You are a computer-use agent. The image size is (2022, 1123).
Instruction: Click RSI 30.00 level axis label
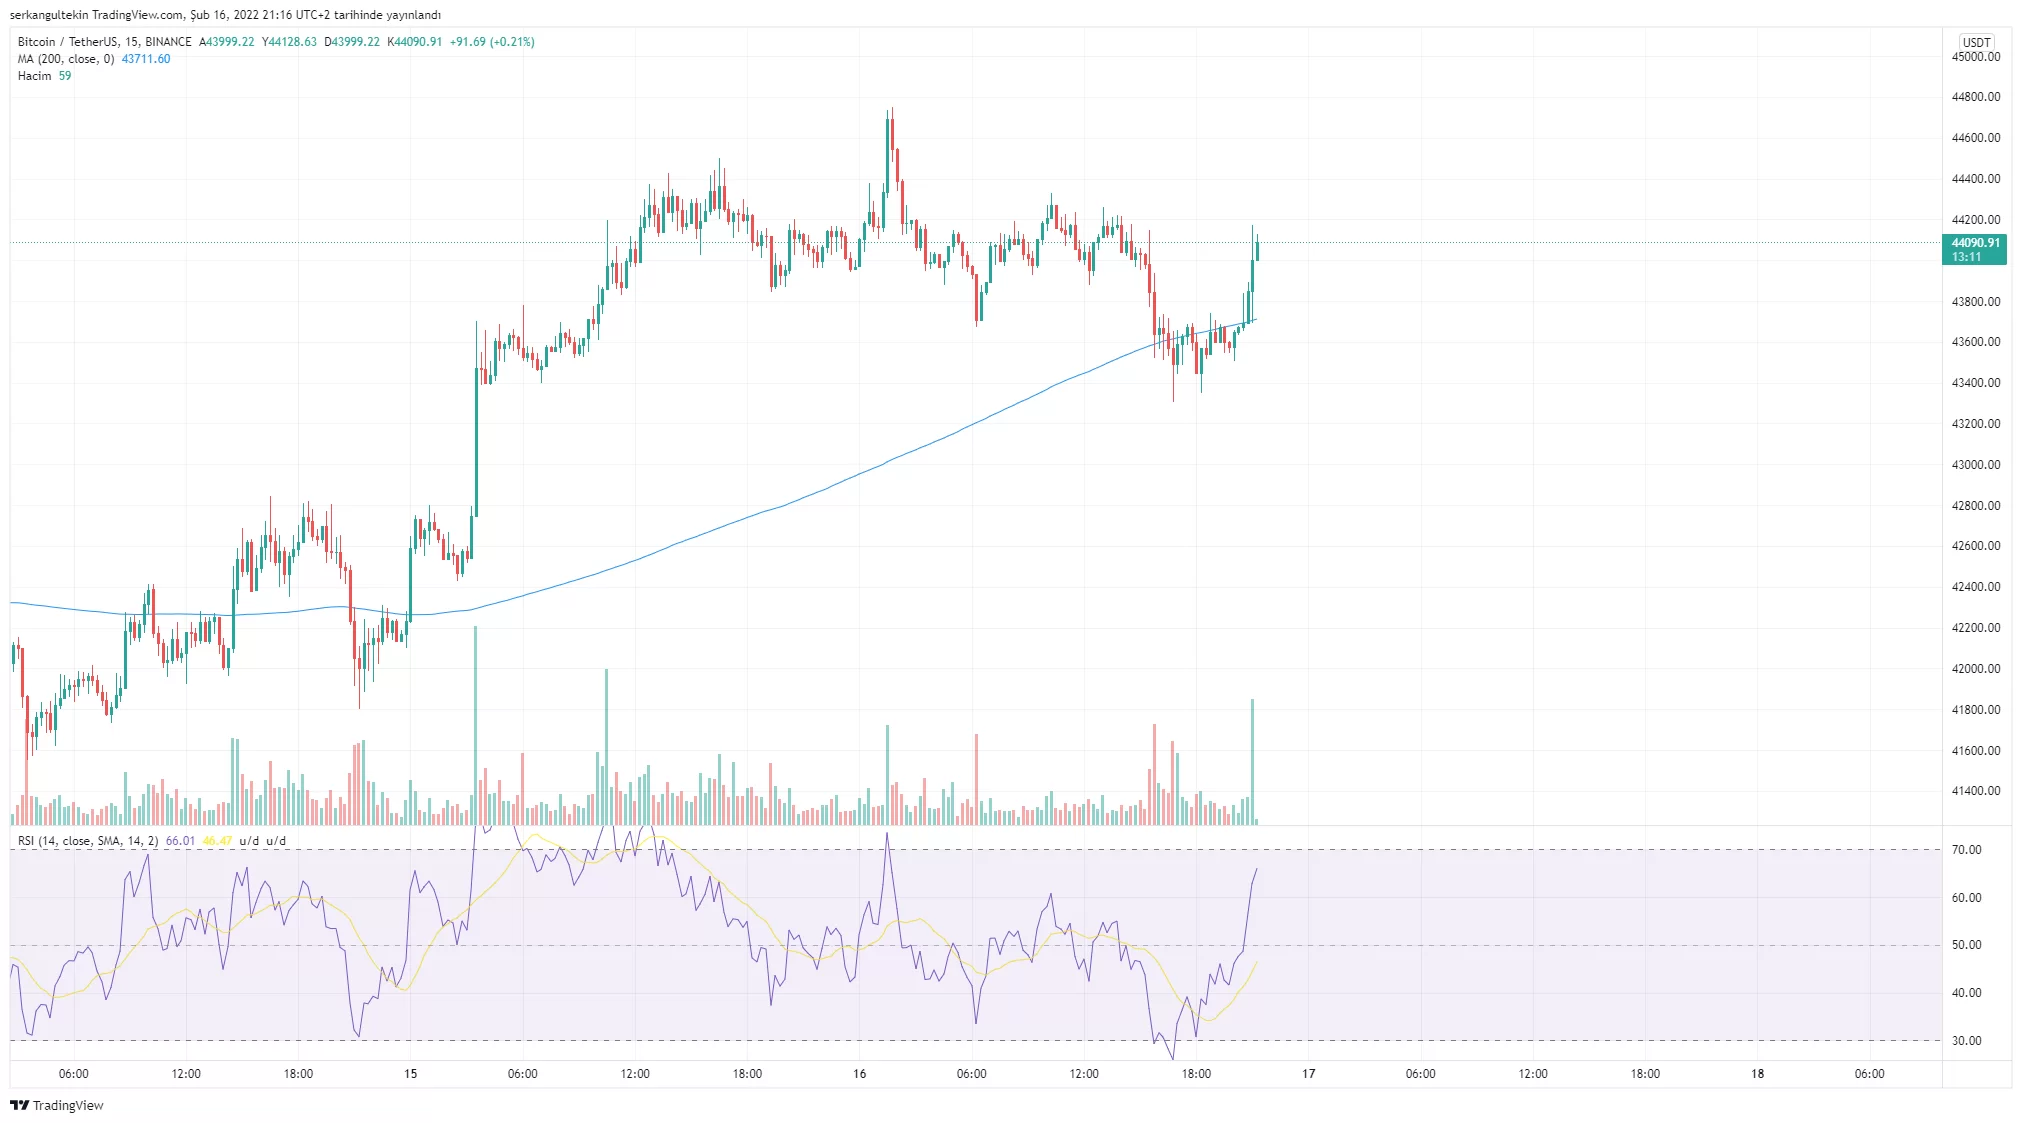point(1966,1041)
